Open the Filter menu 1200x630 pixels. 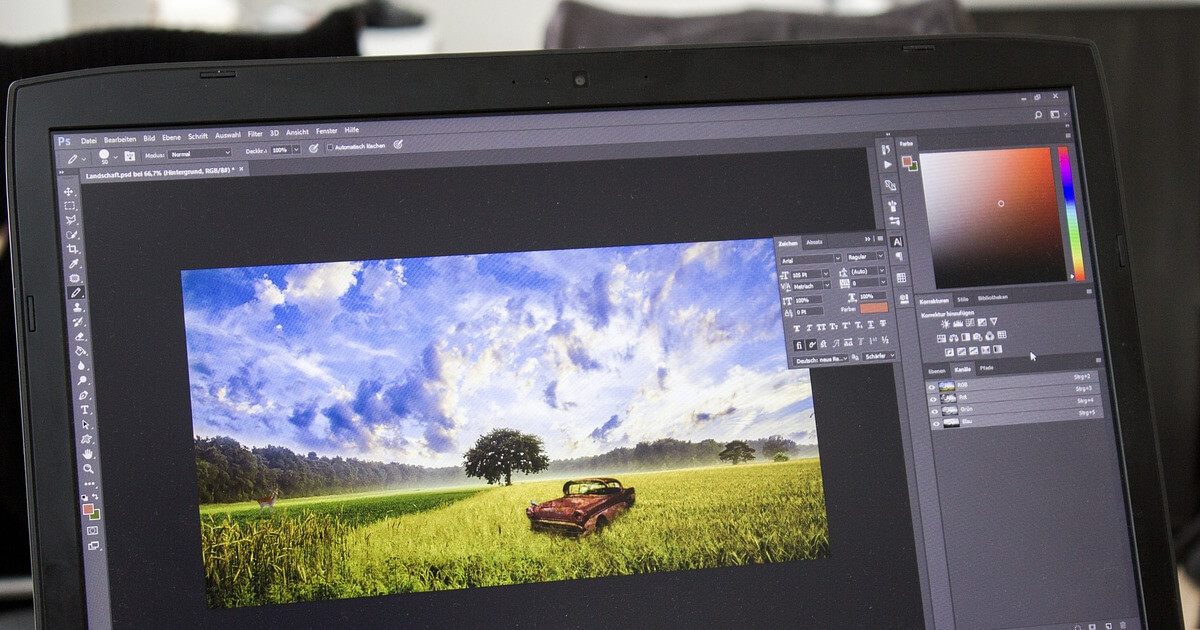[x=255, y=133]
